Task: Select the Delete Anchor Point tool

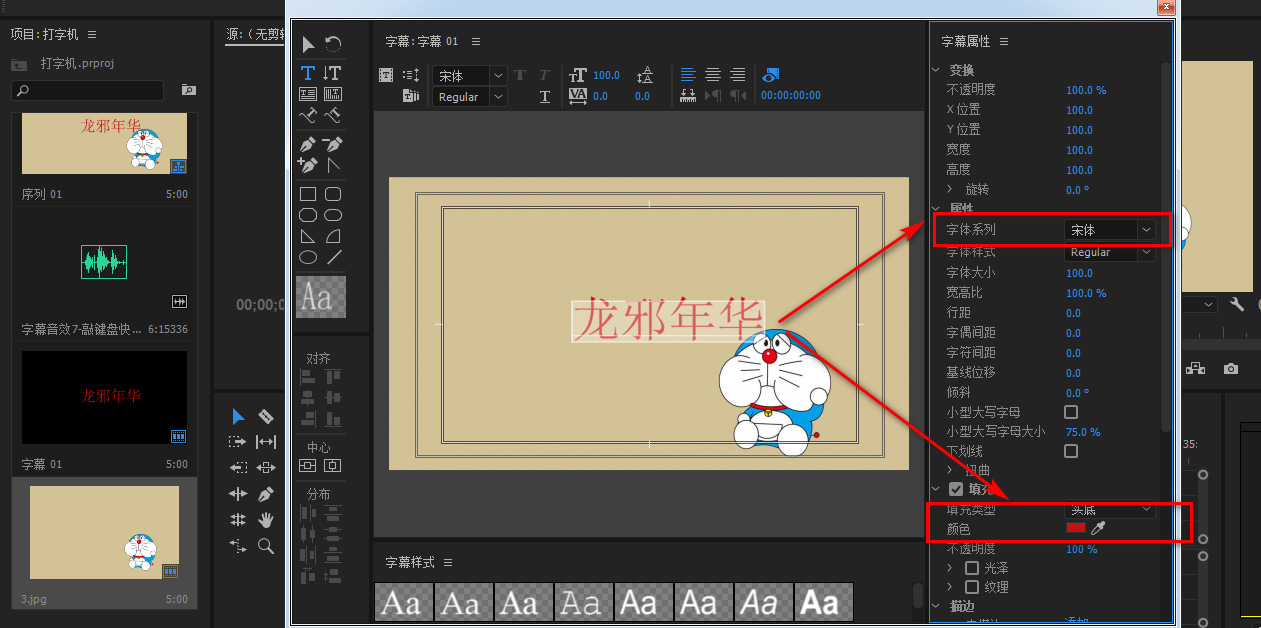Action: (x=333, y=144)
